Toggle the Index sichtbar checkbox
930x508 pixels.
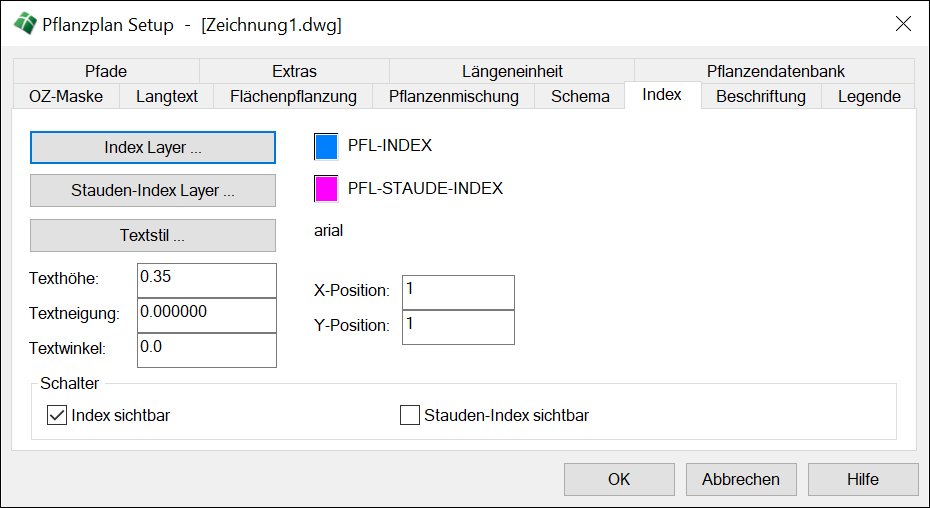click(57, 415)
